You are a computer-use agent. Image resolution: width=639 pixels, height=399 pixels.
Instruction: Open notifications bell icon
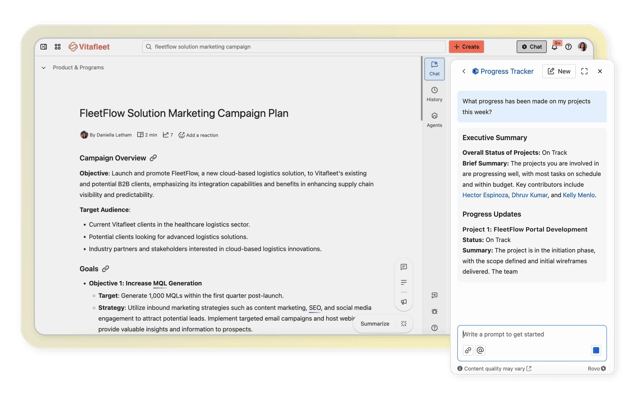click(554, 47)
